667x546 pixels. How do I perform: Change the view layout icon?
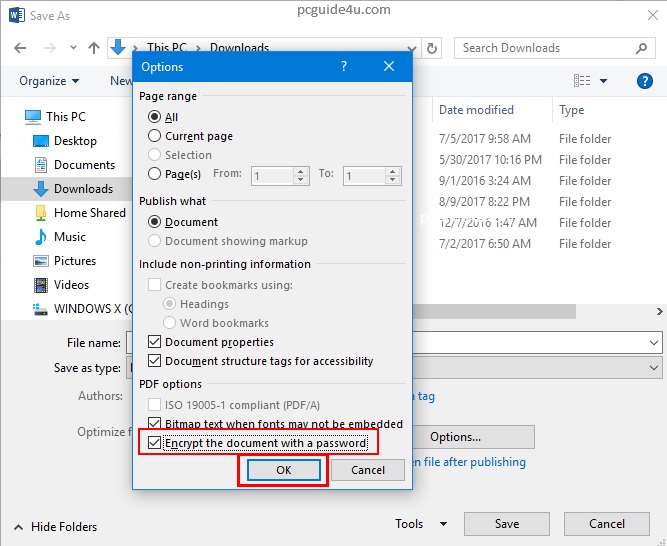pos(582,81)
